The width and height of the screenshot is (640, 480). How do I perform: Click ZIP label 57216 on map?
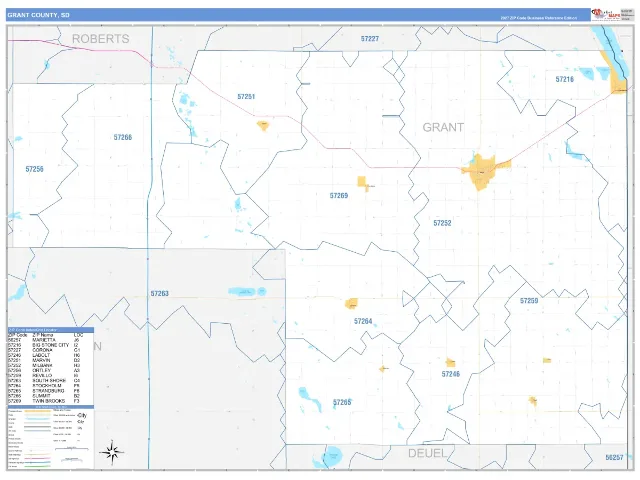[564, 79]
